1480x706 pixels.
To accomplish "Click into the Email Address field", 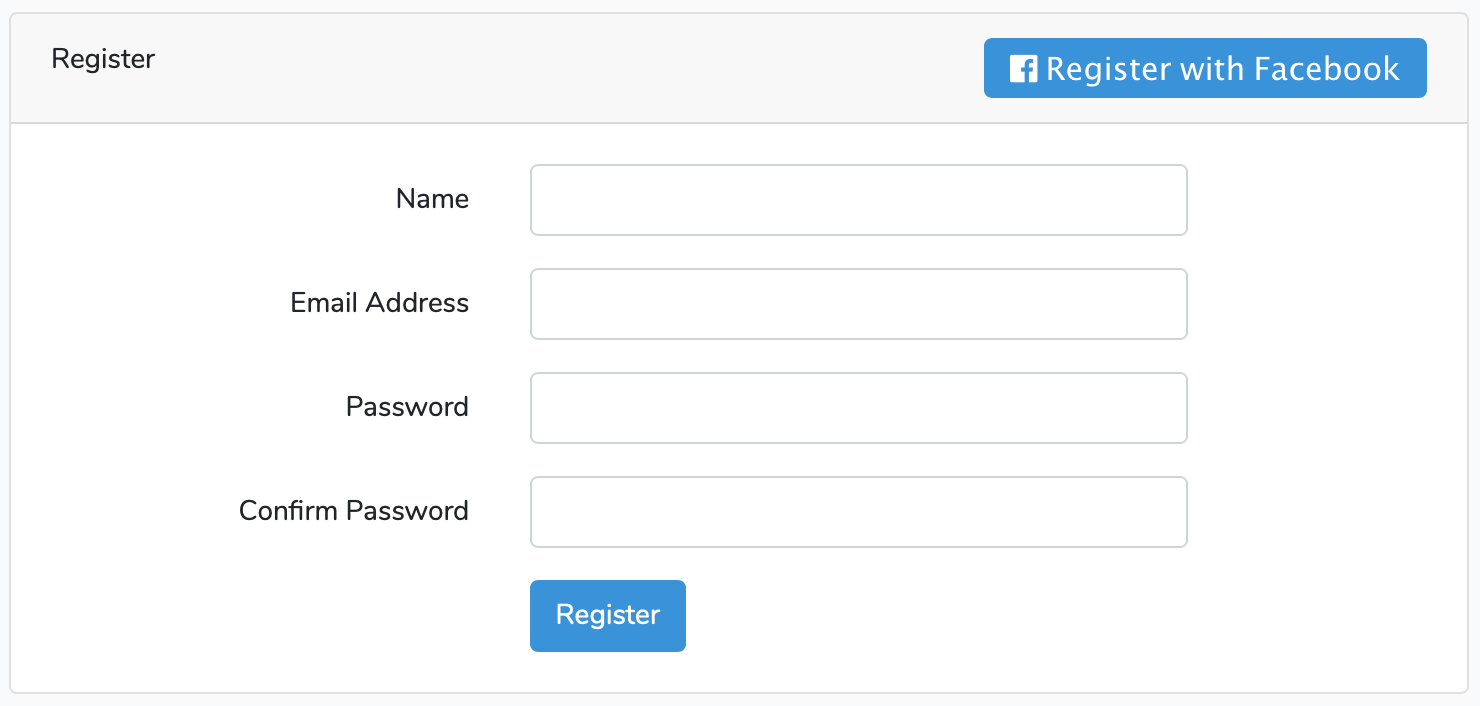I will point(858,304).
